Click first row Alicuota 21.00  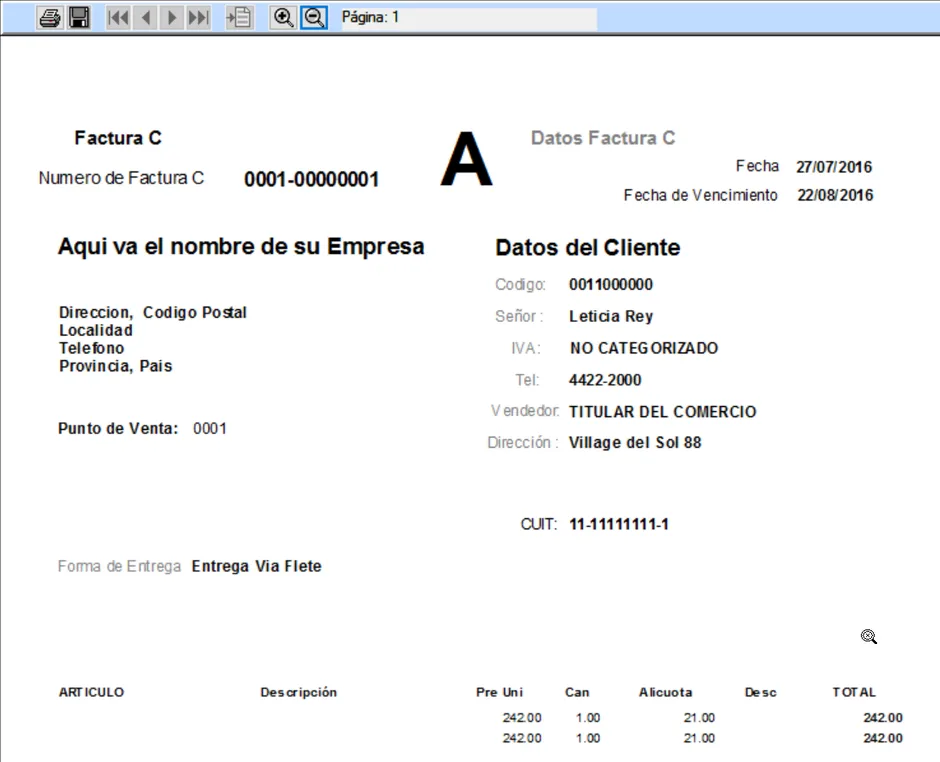coord(699,718)
